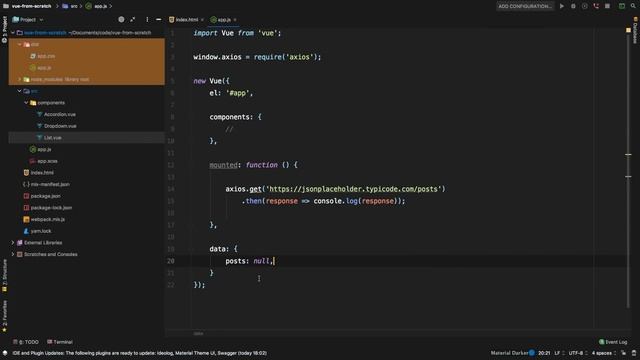Open the TODO tool window
The width and height of the screenshot is (640, 360).
(x=26, y=342)
